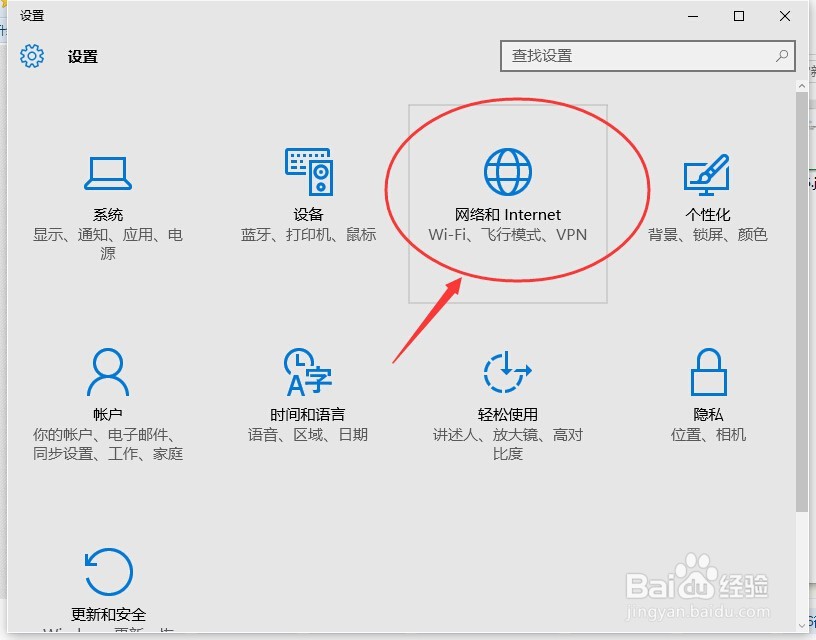The width and height of the screenshot is (816, 640).
Task: Open 设备 settings via the devices icon
Action: click(308, 170)
